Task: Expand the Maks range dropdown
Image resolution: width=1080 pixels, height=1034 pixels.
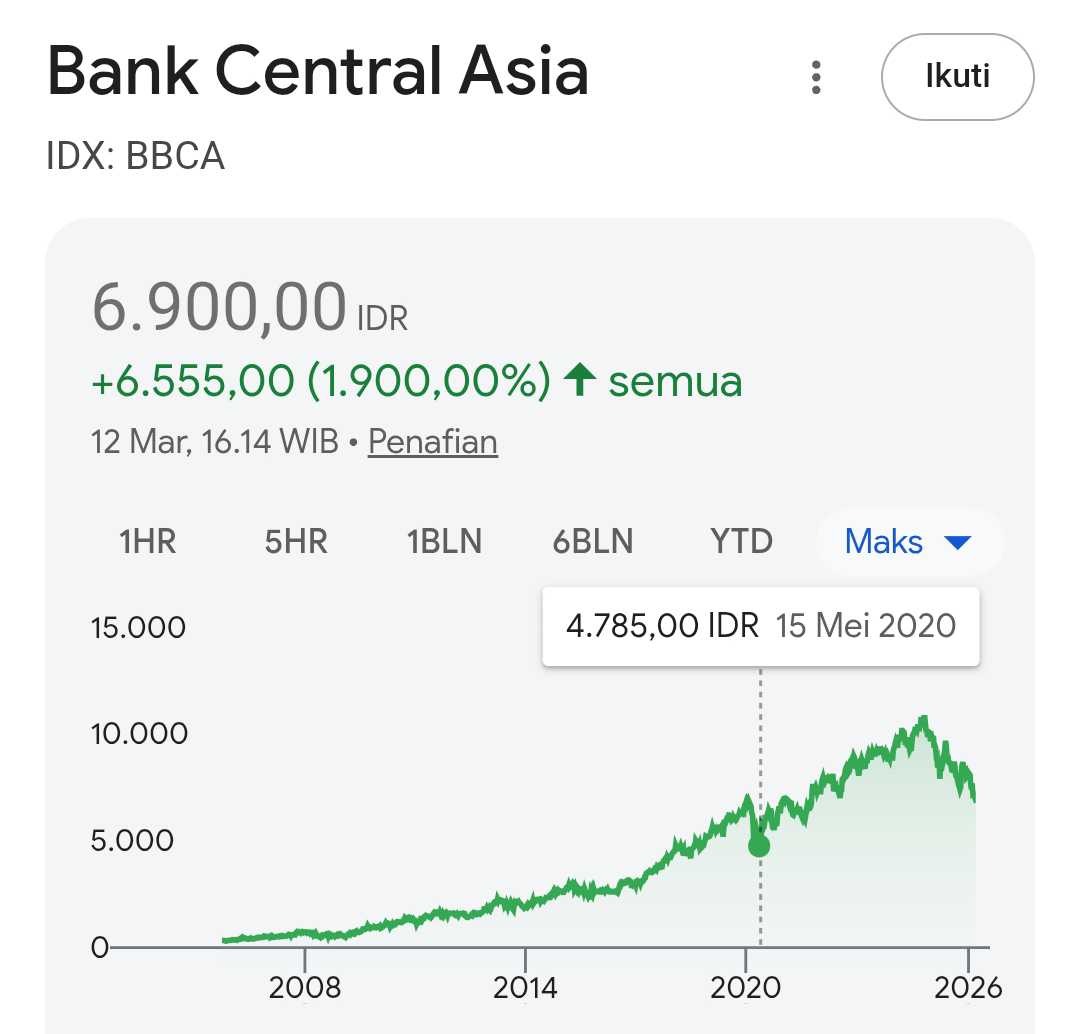Action: (907, 542)
